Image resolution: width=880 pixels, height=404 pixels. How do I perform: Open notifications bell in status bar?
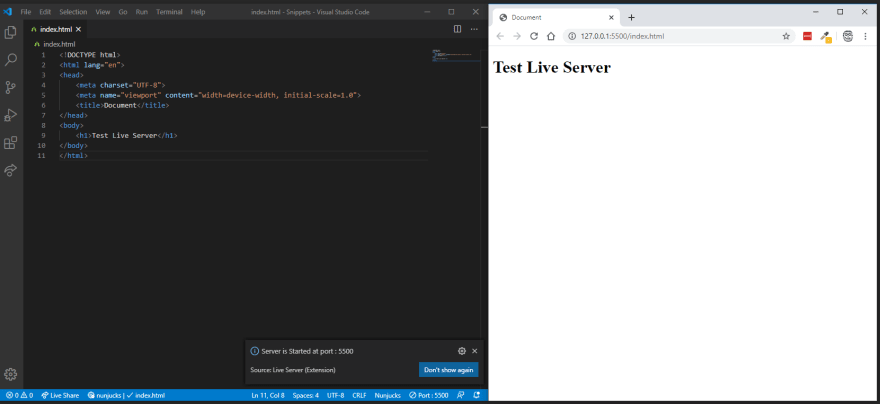(476, 395)
